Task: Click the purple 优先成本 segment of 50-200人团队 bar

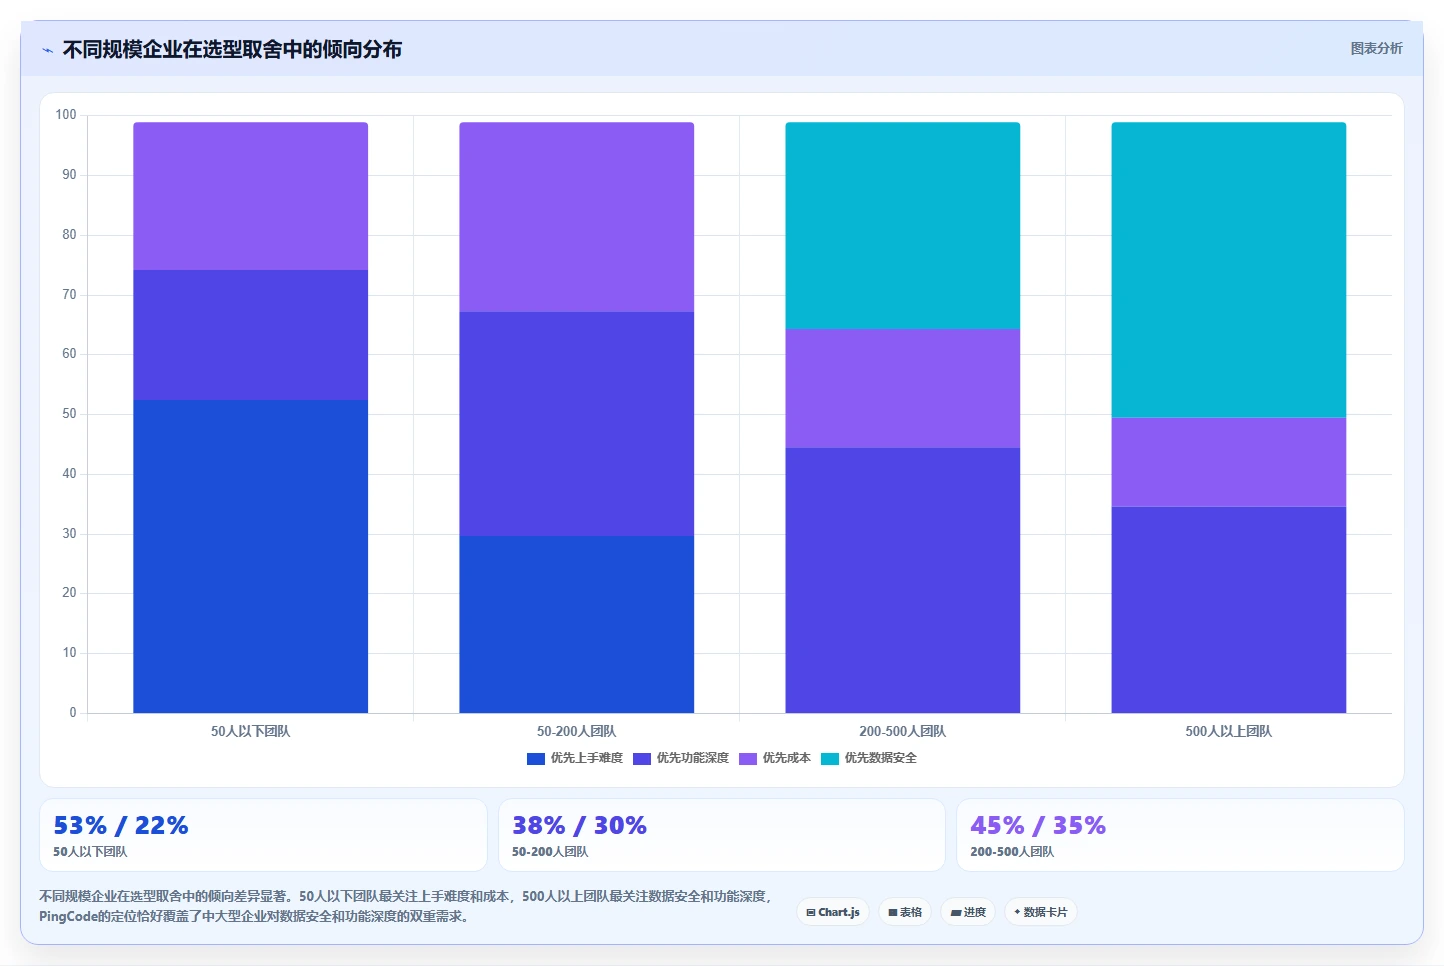Action: click(577, 217)
